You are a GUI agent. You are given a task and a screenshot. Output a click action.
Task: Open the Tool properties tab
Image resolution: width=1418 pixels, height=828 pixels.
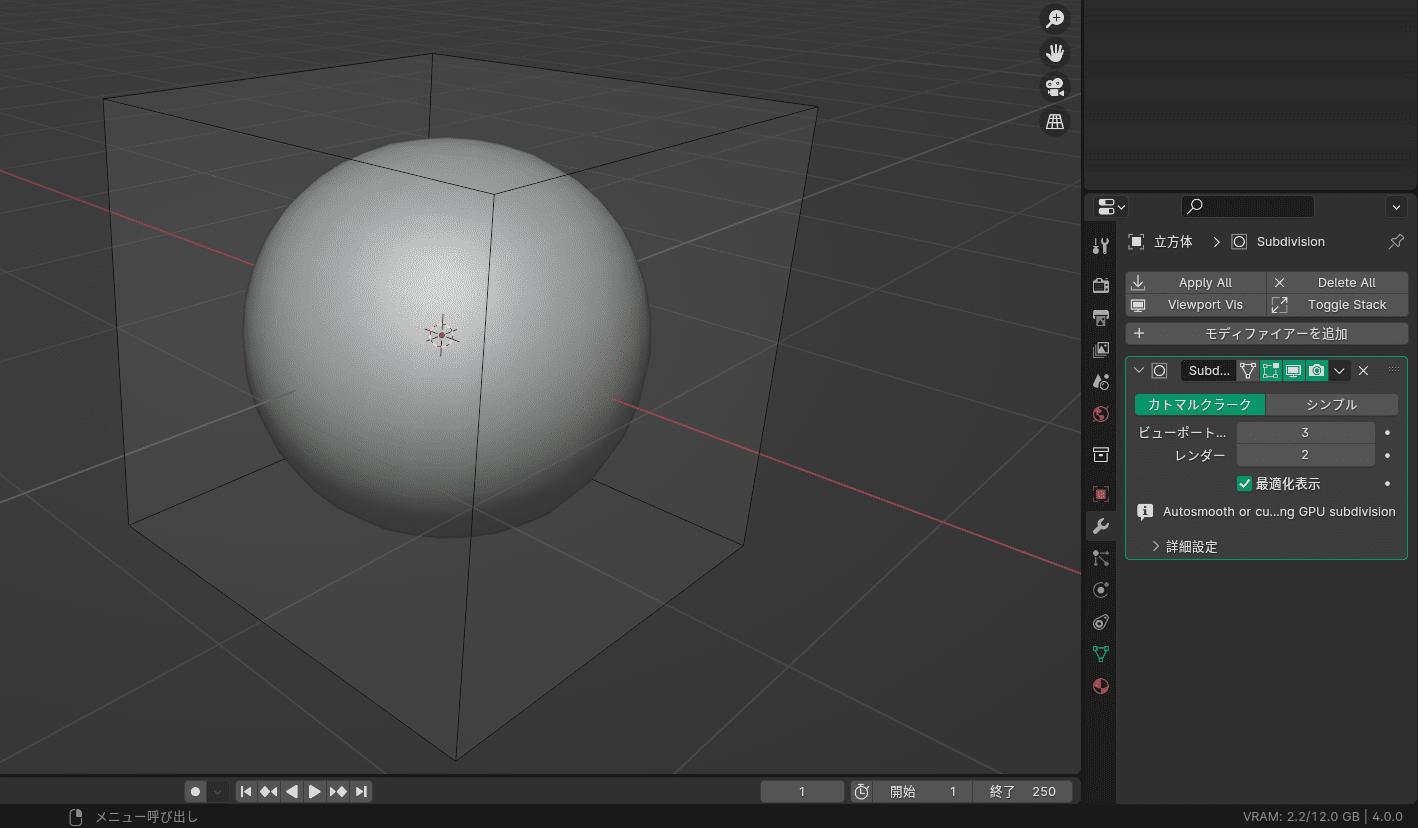pos(1101,246)
